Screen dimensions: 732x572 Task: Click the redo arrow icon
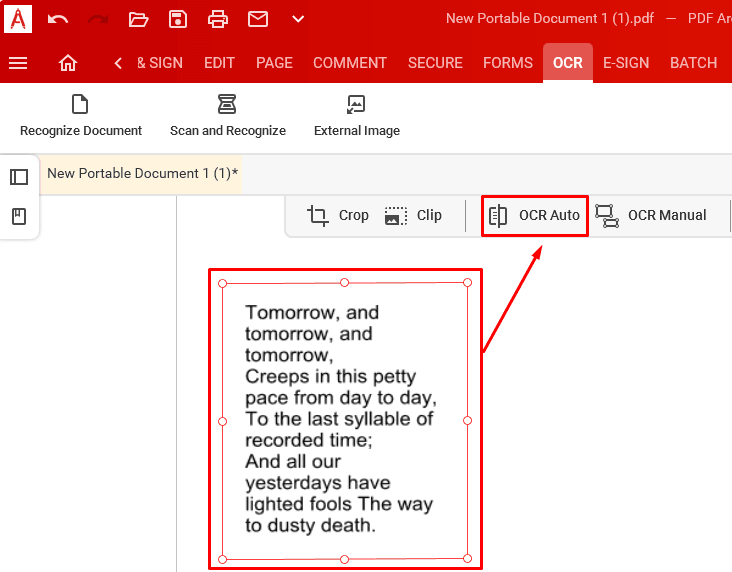[98, 19]
